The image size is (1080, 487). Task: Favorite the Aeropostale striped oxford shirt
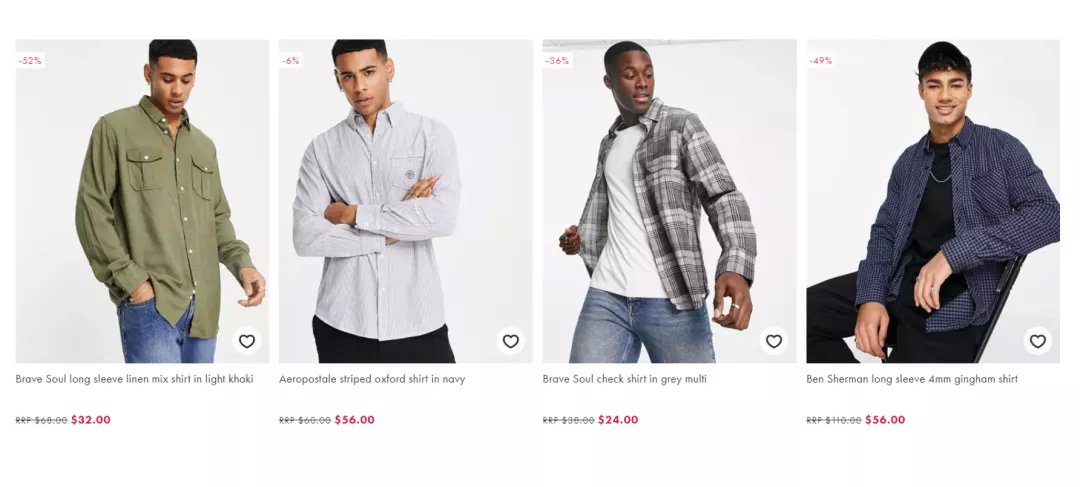point(510,341)
